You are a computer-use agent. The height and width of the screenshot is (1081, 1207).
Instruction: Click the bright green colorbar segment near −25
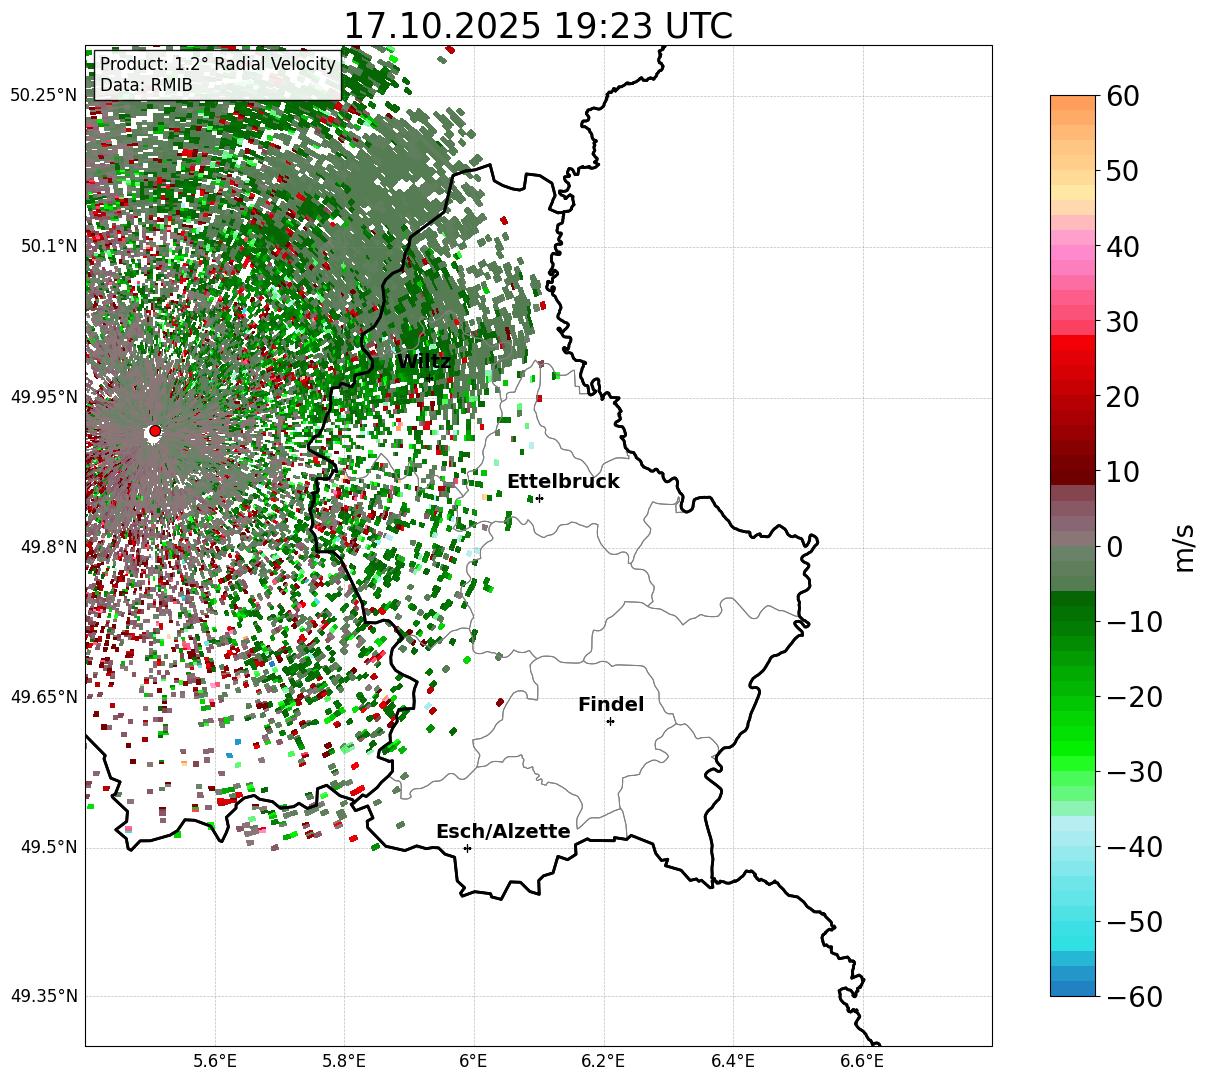1073,735
